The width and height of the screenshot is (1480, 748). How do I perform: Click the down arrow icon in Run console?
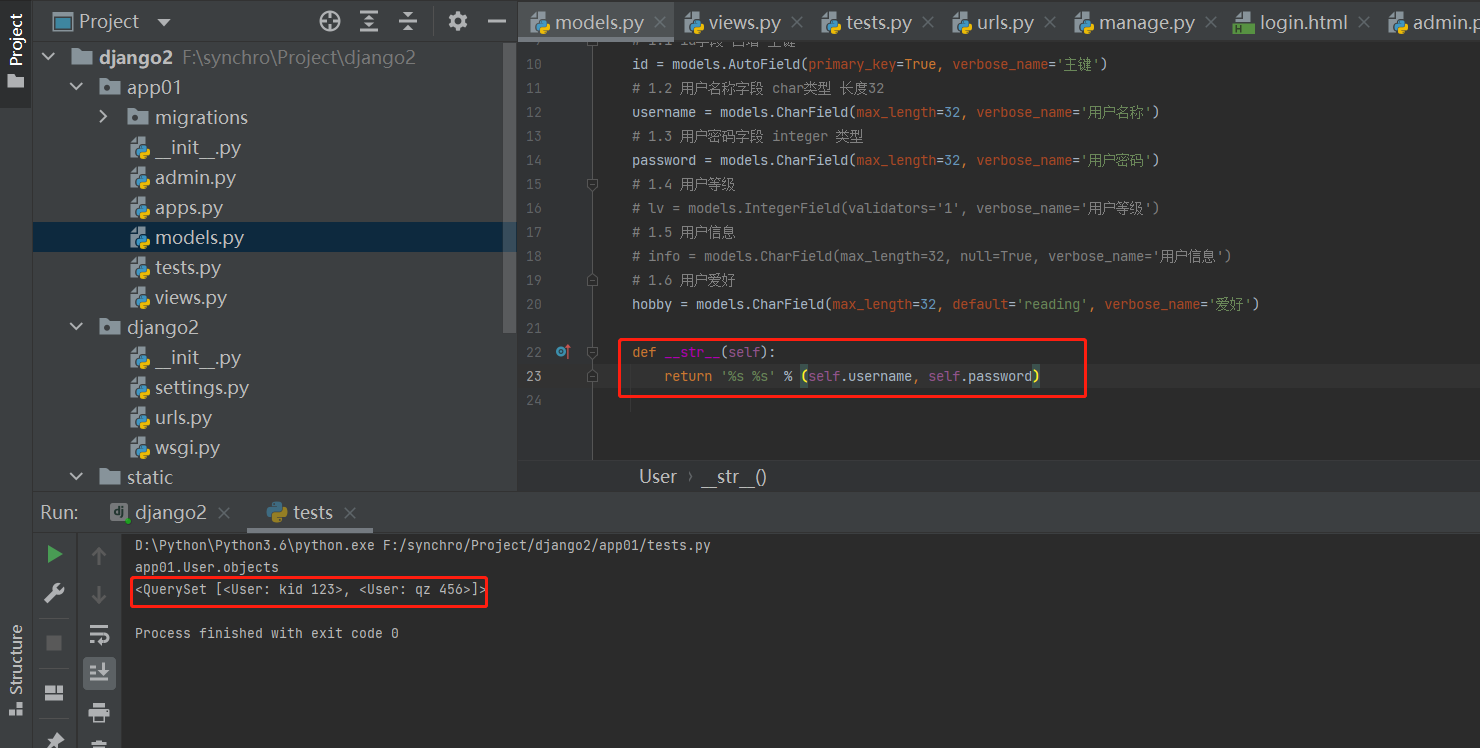(98, 595)
